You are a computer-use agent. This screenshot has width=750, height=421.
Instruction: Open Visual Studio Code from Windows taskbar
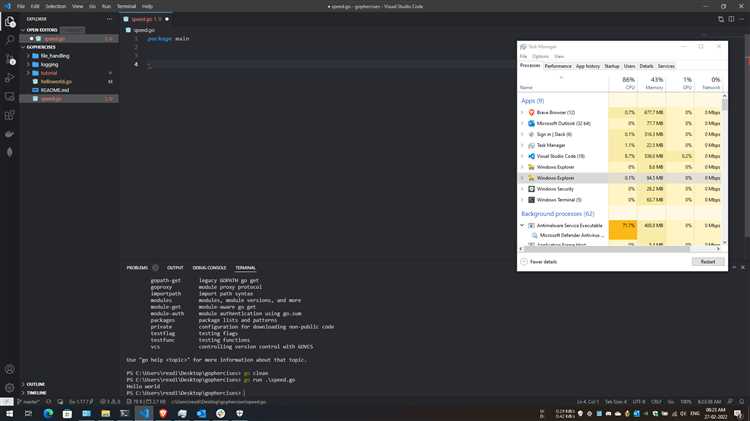pyautogui.click(x=144, y=413)
